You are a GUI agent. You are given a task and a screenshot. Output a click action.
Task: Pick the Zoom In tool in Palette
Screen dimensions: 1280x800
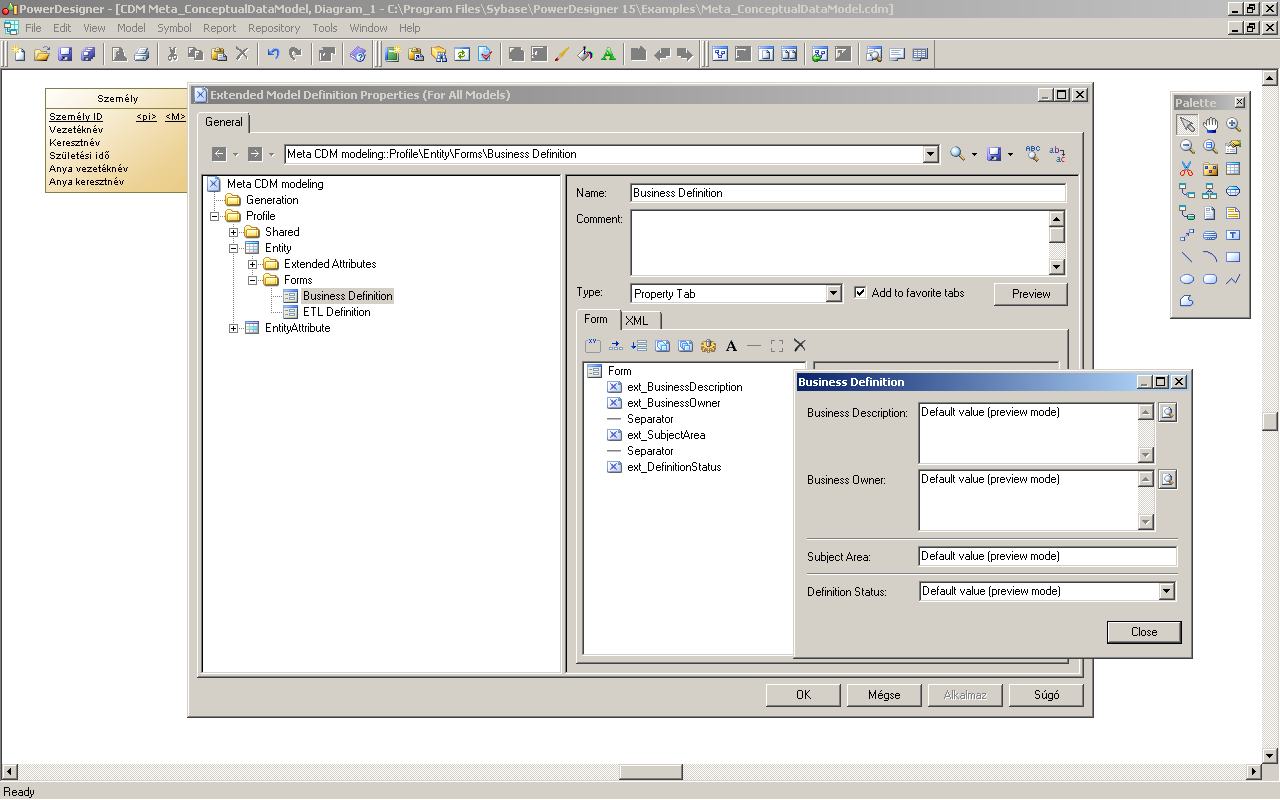[1233, 125]
